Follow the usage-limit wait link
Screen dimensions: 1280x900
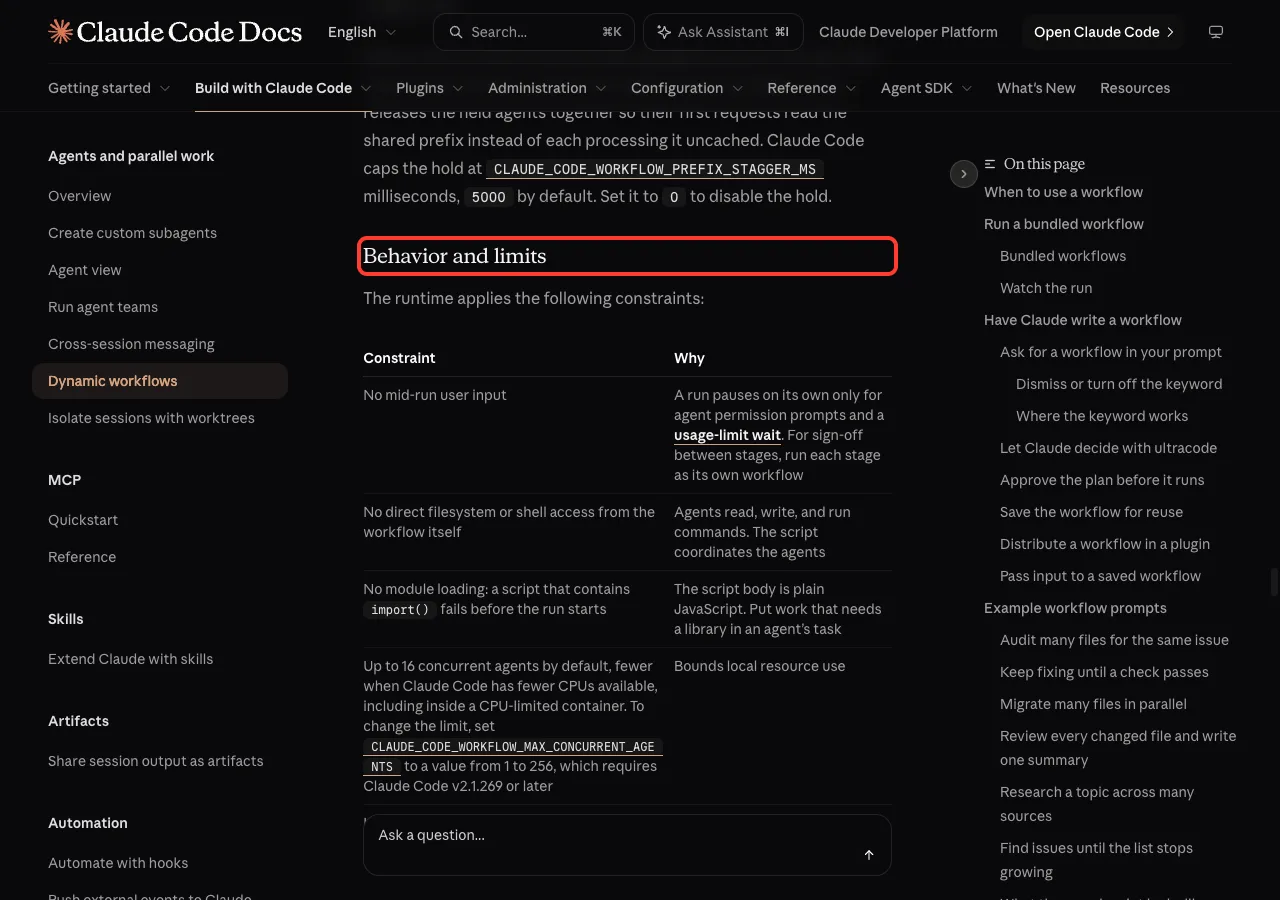727,435
